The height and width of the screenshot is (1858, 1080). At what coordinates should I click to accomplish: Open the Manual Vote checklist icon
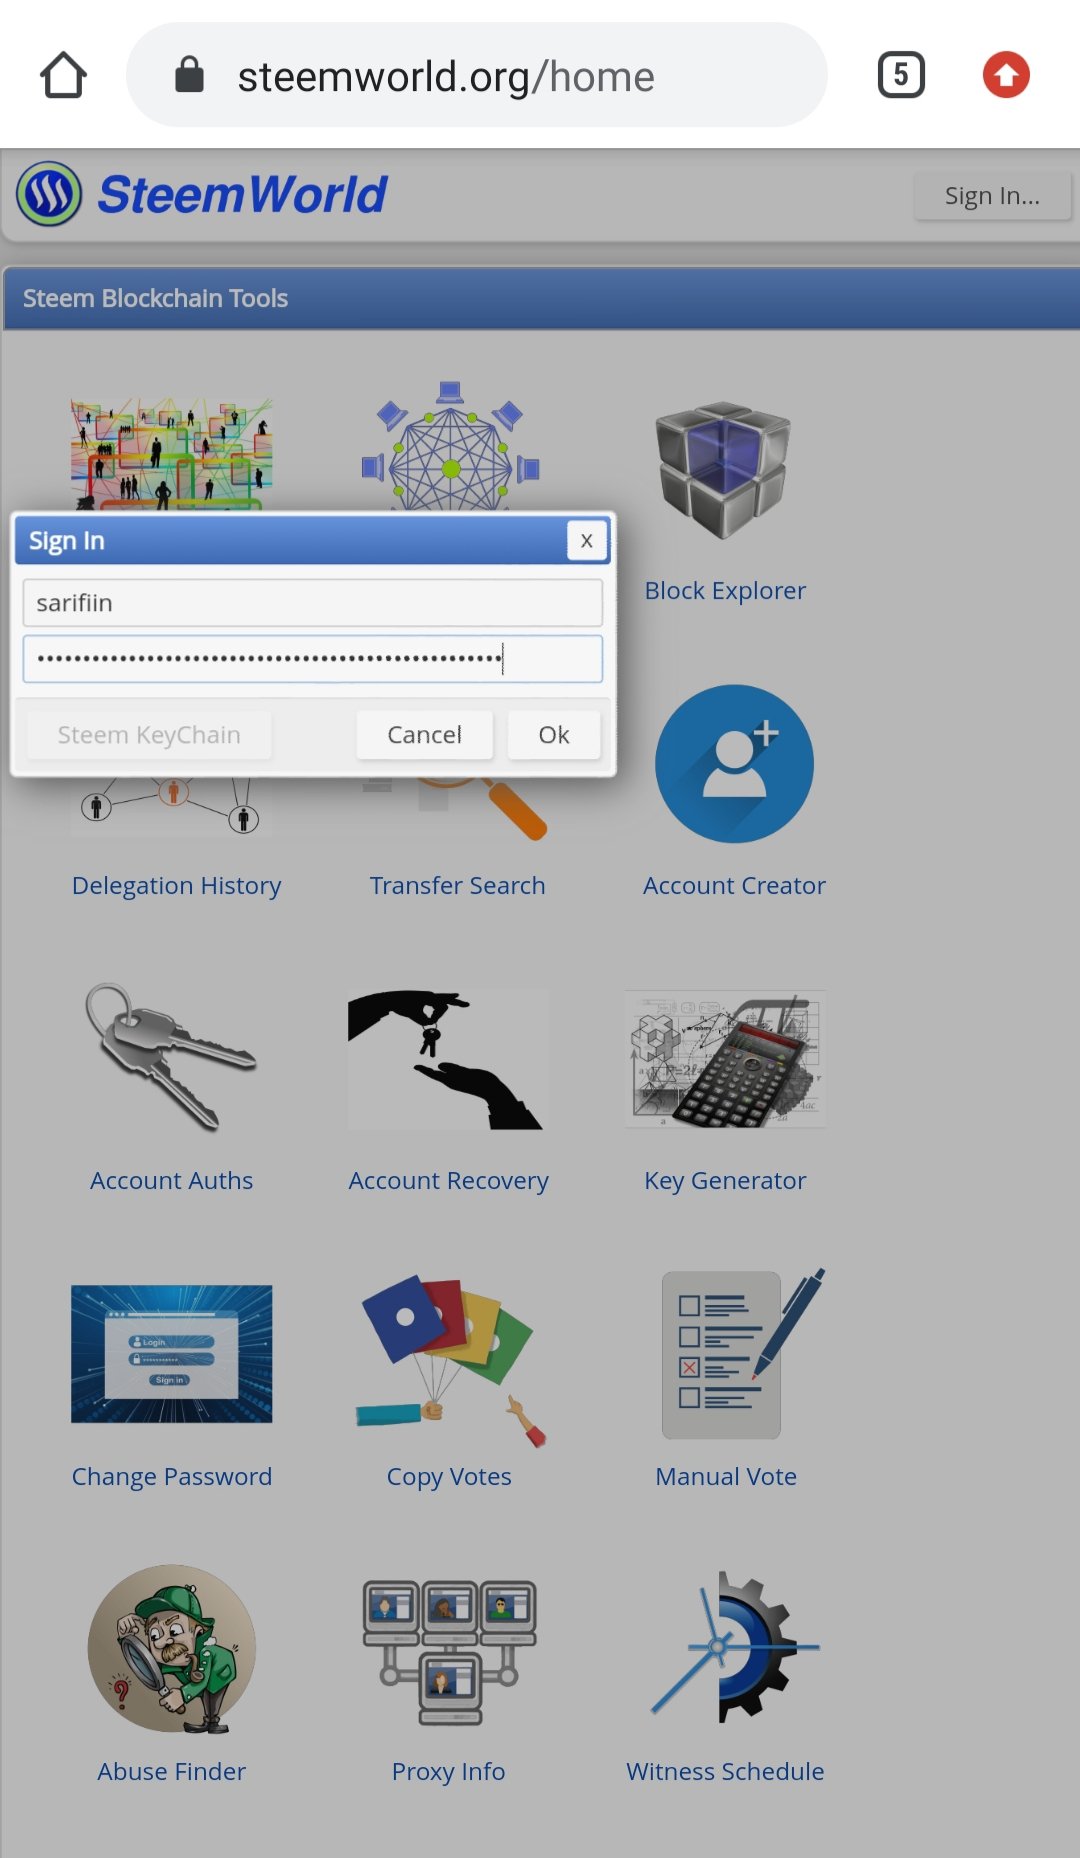point(743,1354)
